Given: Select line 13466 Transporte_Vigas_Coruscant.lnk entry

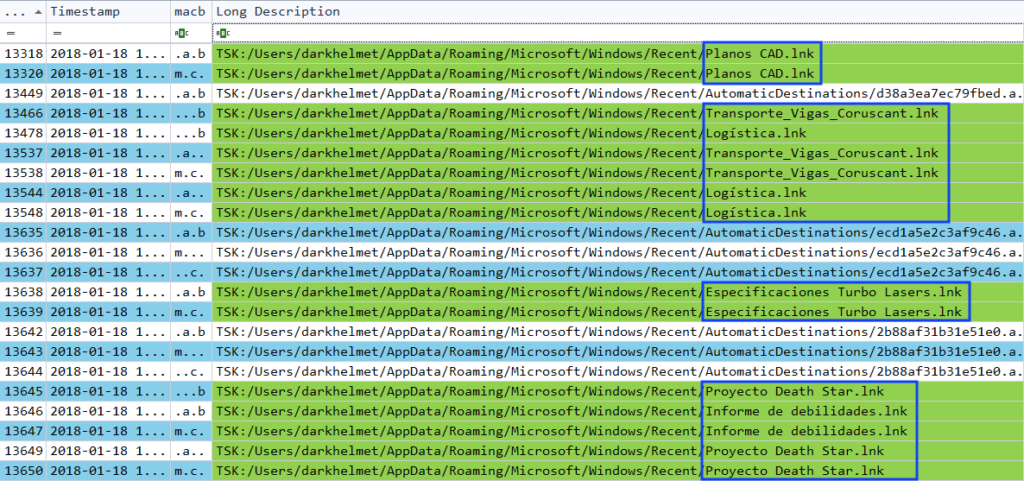Looking at the screenshot, I should [x=822, y=113].
